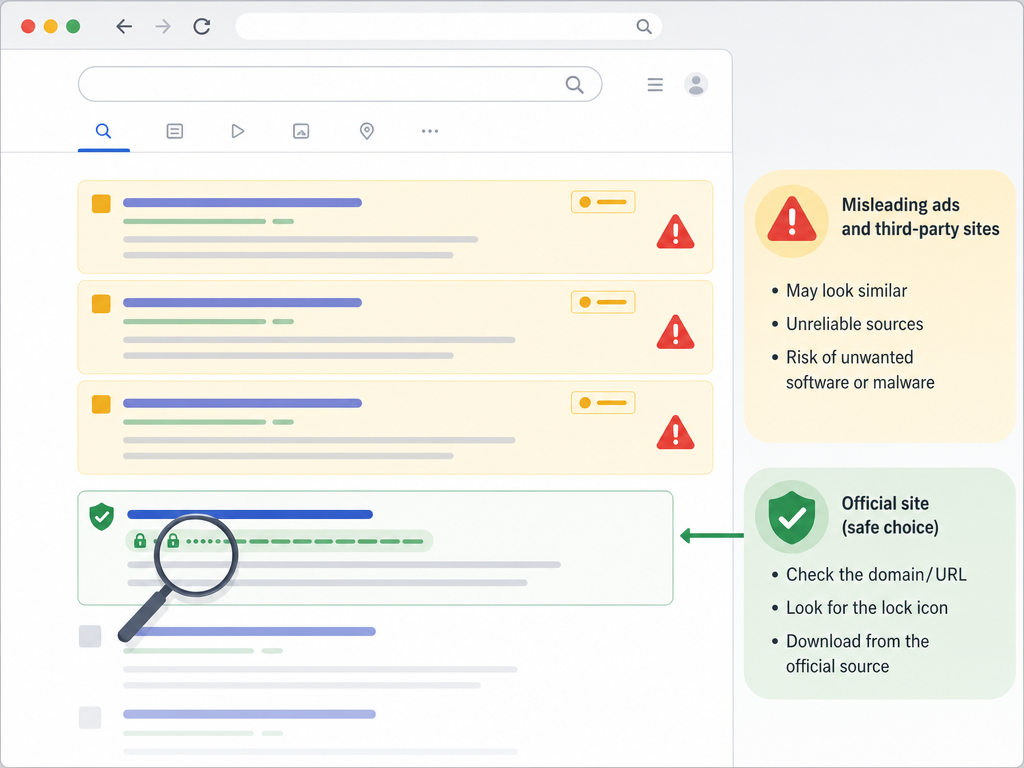Click the "Check the domain/URL" bullet
Screen dimensions: 1024x768
(x=876, y=575)
